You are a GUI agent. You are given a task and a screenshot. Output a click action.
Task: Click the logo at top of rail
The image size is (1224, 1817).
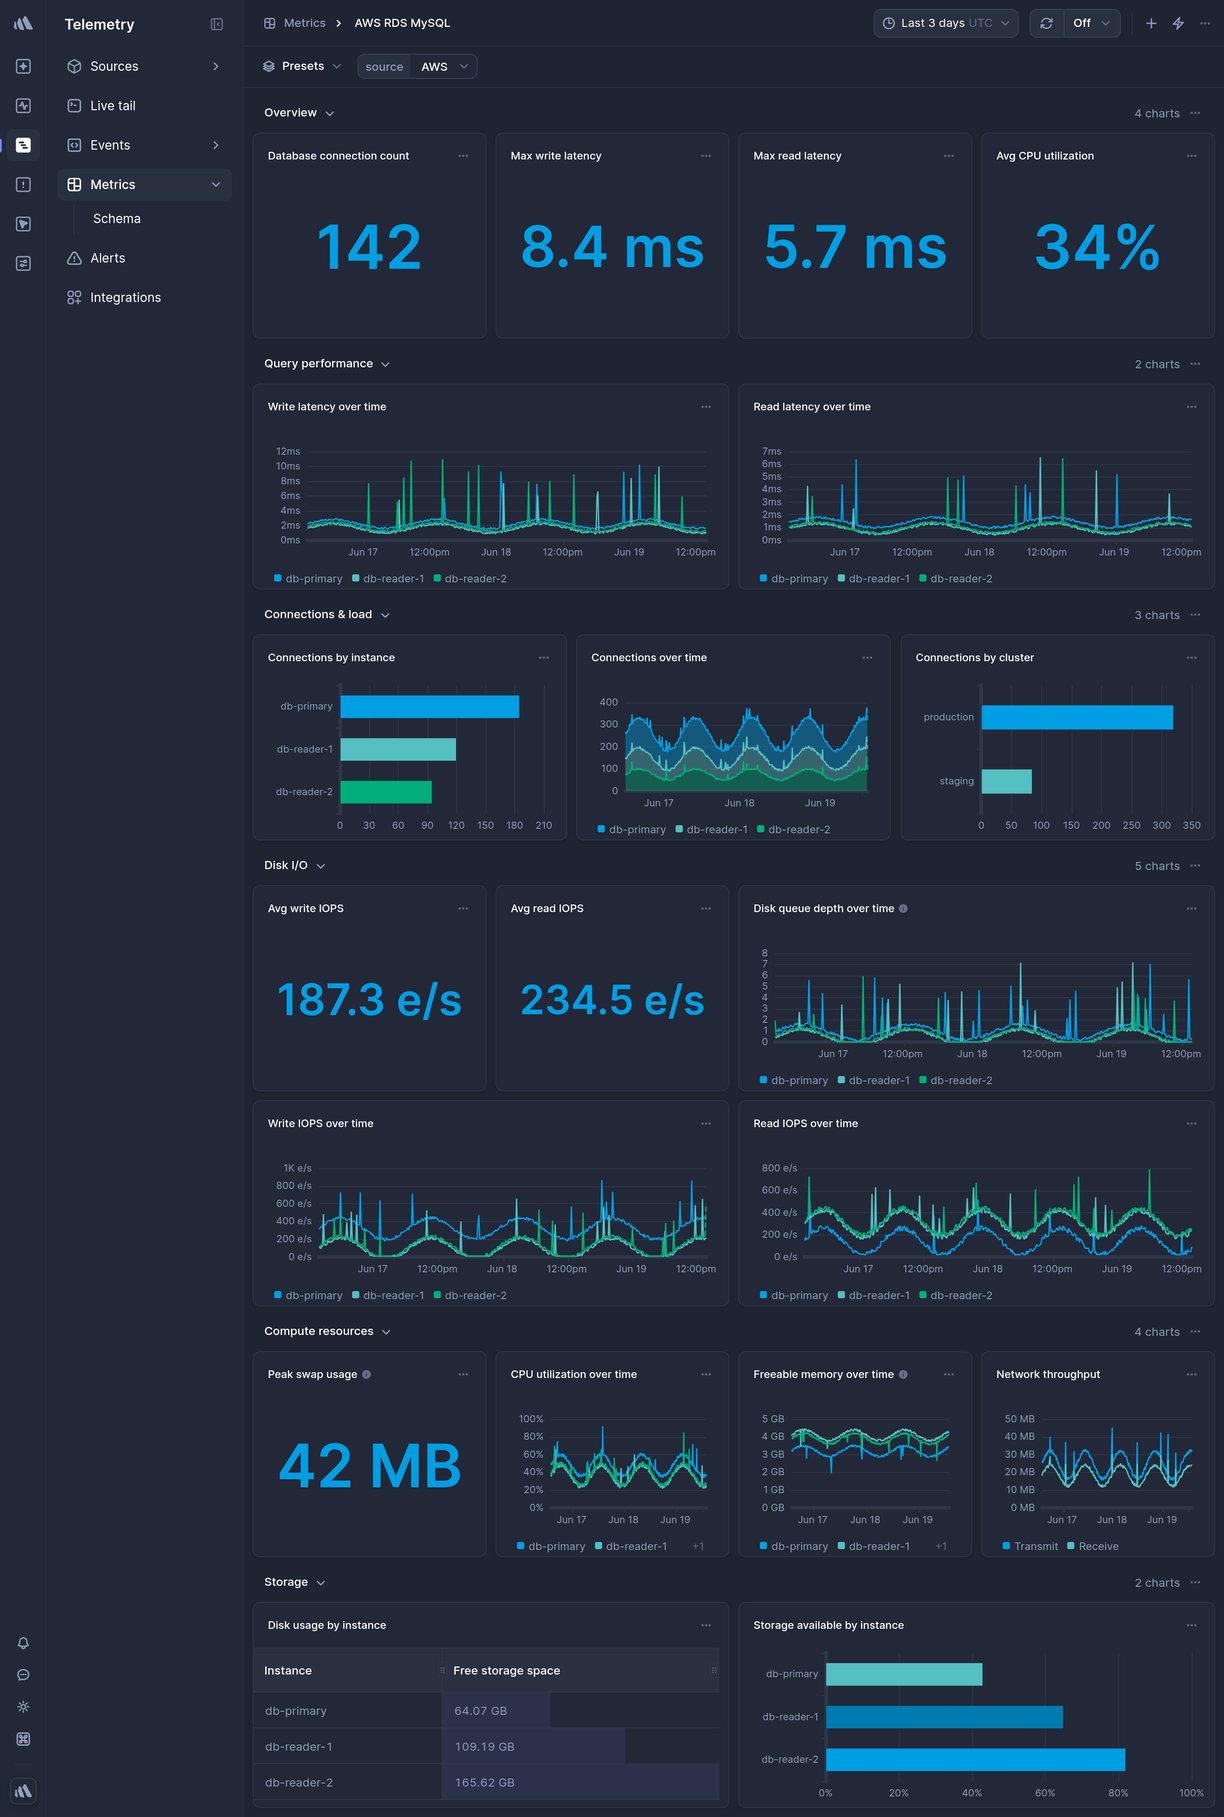click(x=23, y=23)
